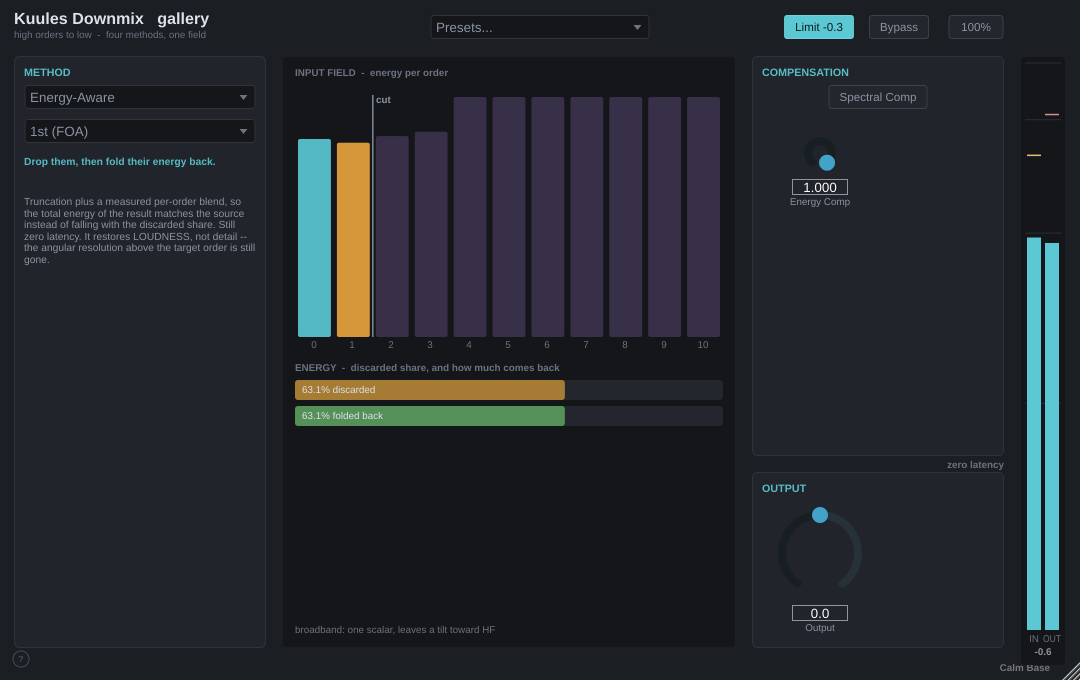Open the Energy-Aware method dropdown
Viewport: 1080px width, 680px height.
tap(140, 97)
